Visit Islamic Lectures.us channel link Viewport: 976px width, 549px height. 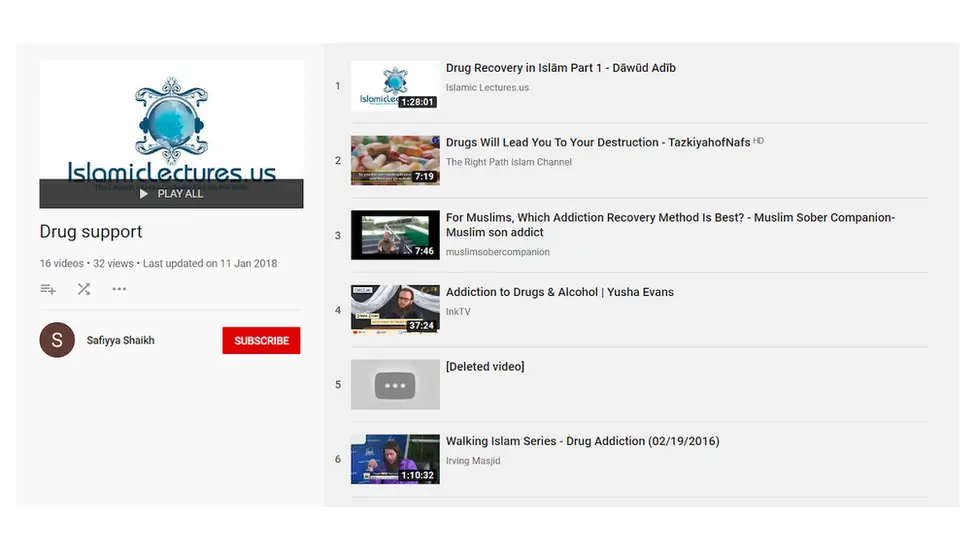pos(487,88)
